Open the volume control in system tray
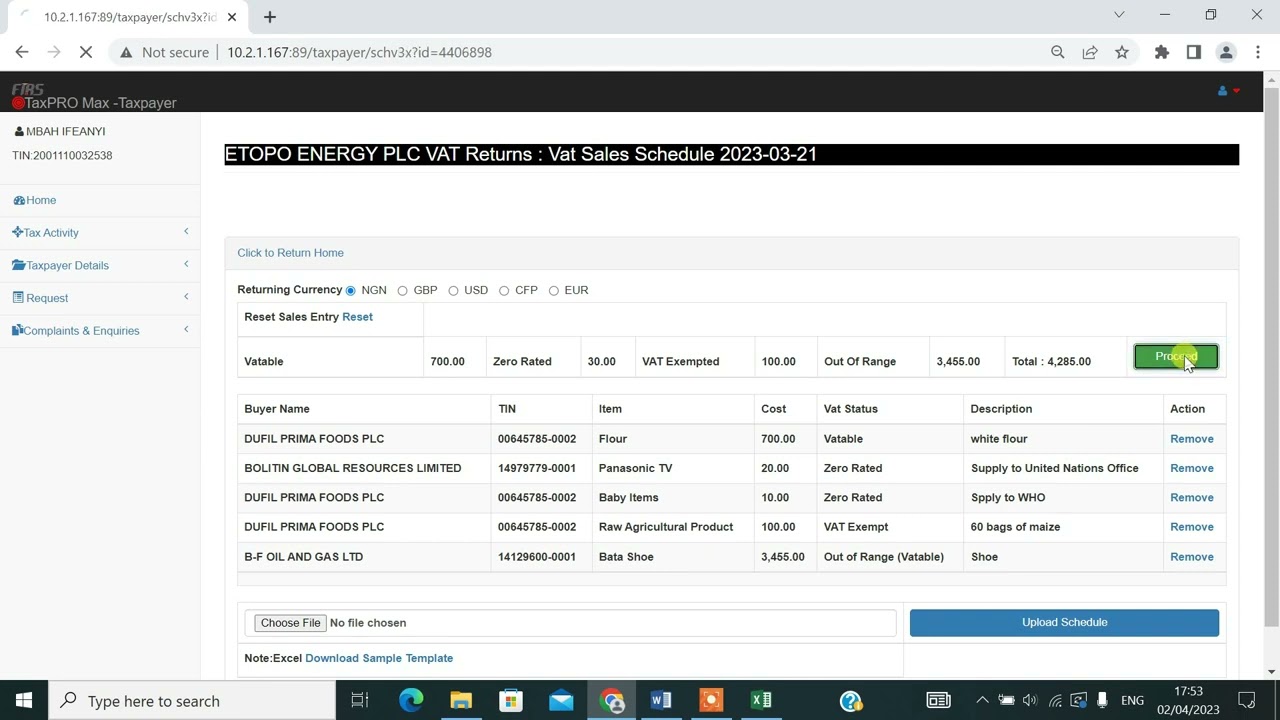 1030,700
